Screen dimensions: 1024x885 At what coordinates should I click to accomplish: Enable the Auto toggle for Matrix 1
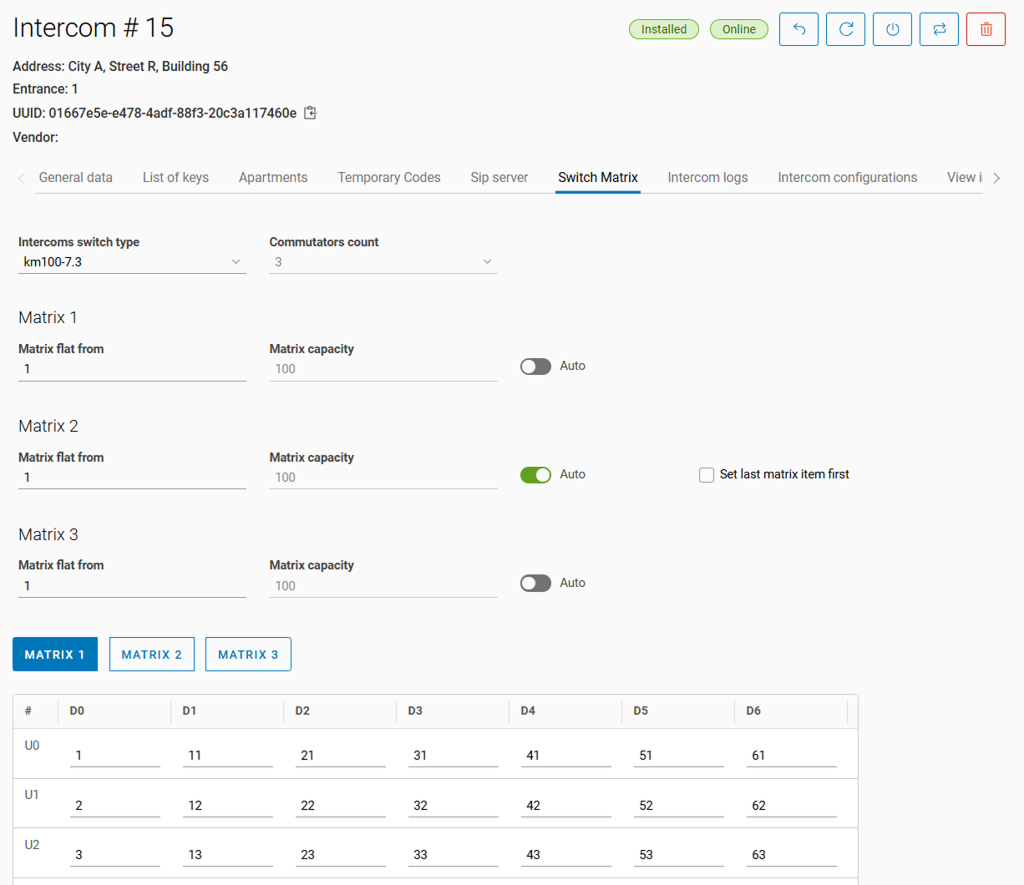pyautogui.click(x=536, y=367)
